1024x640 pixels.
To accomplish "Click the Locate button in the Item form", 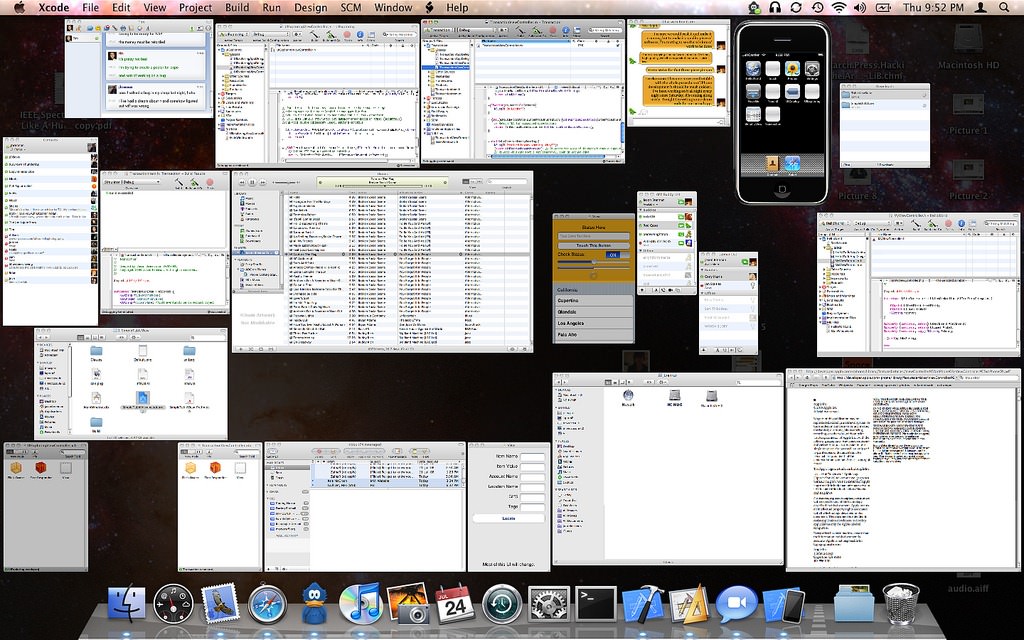I will tap(508, 518).
